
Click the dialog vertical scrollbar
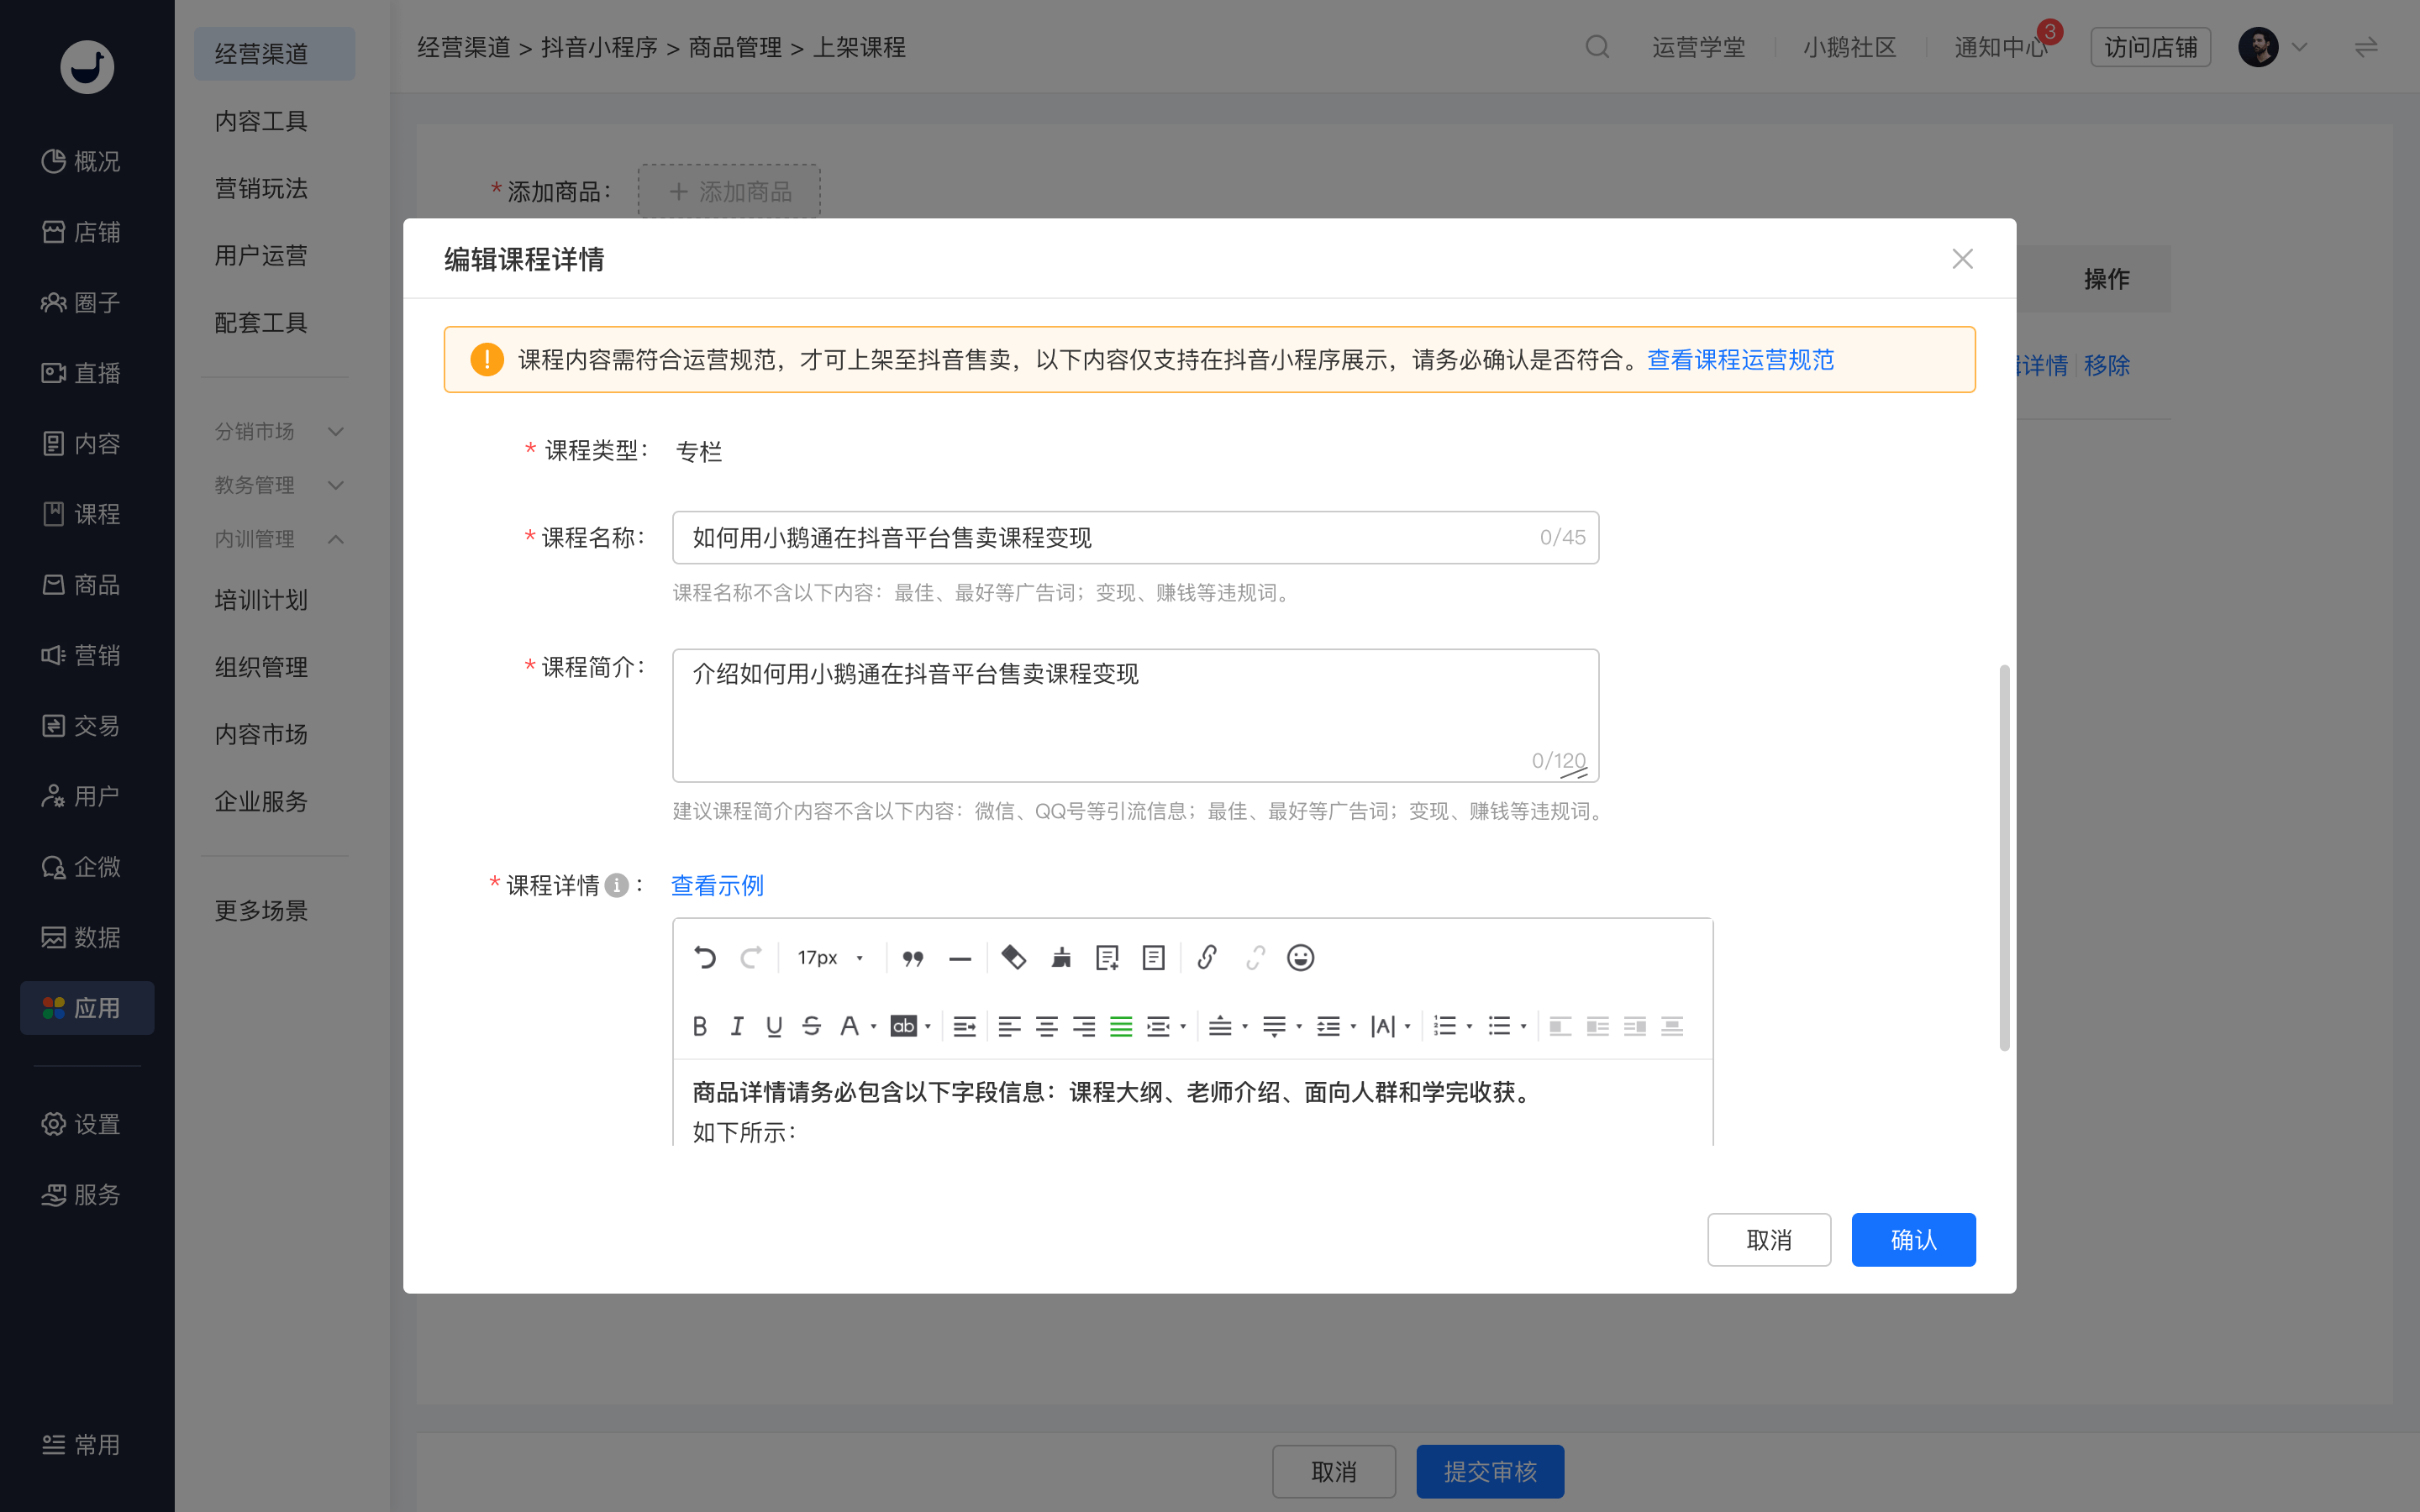point(2004,857)
